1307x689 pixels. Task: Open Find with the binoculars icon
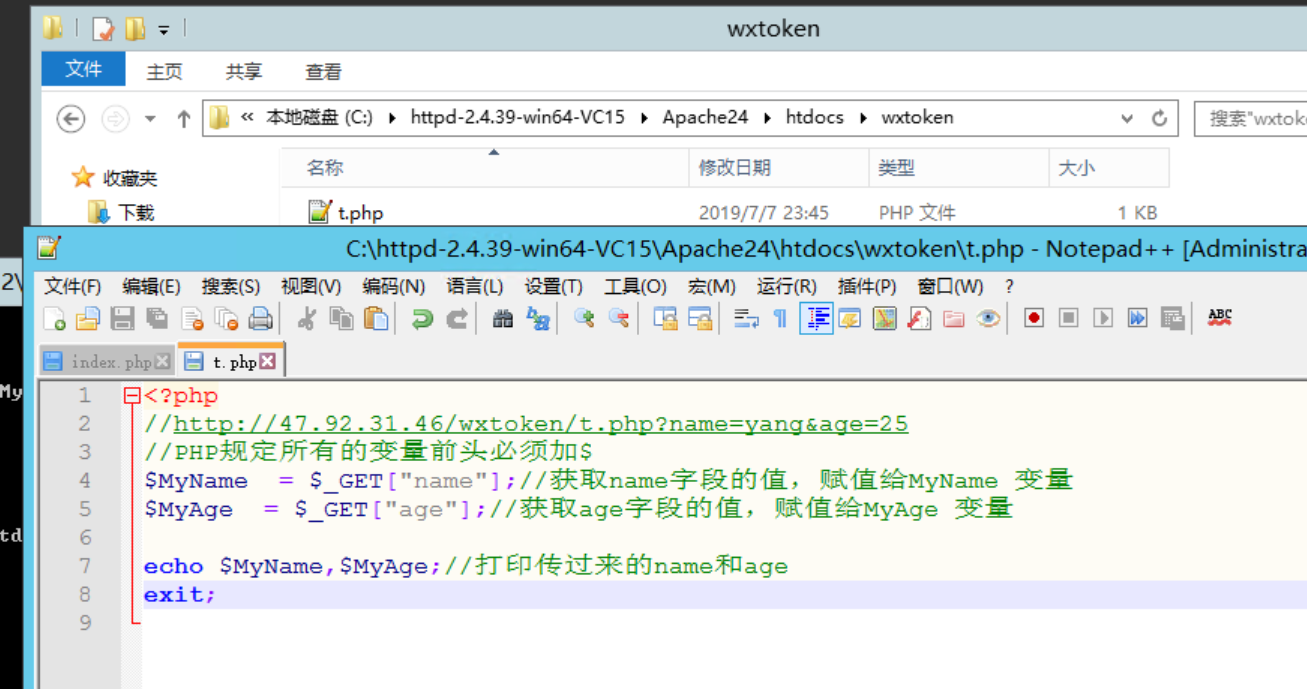[503, 318]
